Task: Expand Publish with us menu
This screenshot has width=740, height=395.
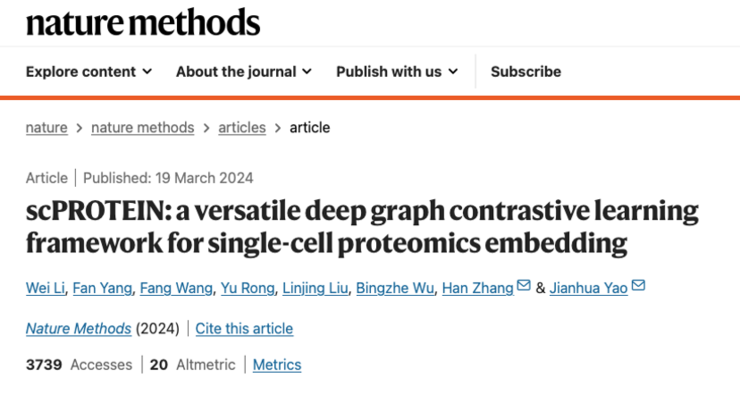Action: (x=397, y=72)
